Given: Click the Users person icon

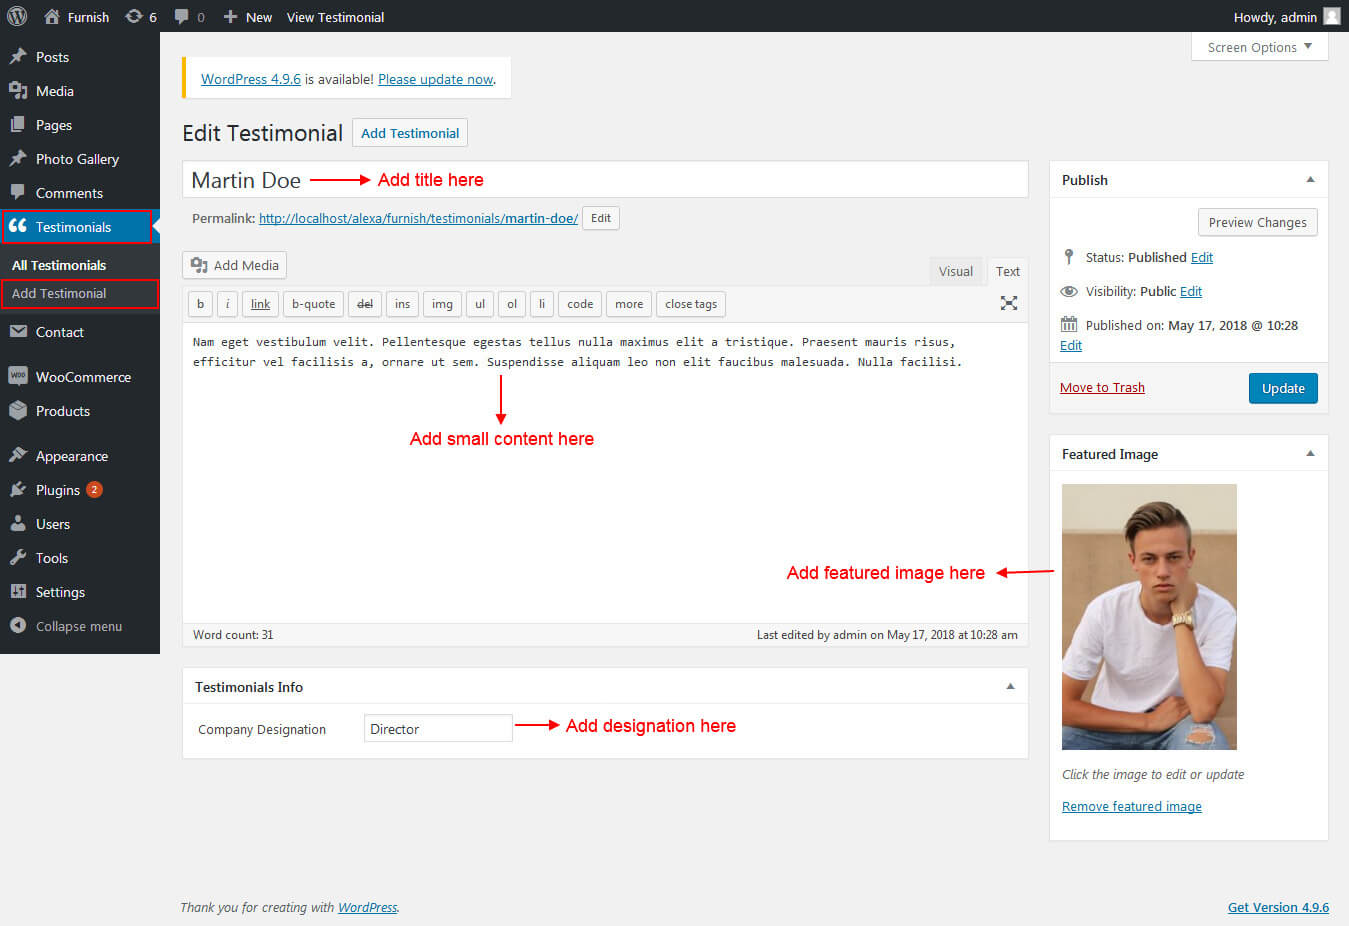Looking at the screenshot, I should (x=18, y=524).
